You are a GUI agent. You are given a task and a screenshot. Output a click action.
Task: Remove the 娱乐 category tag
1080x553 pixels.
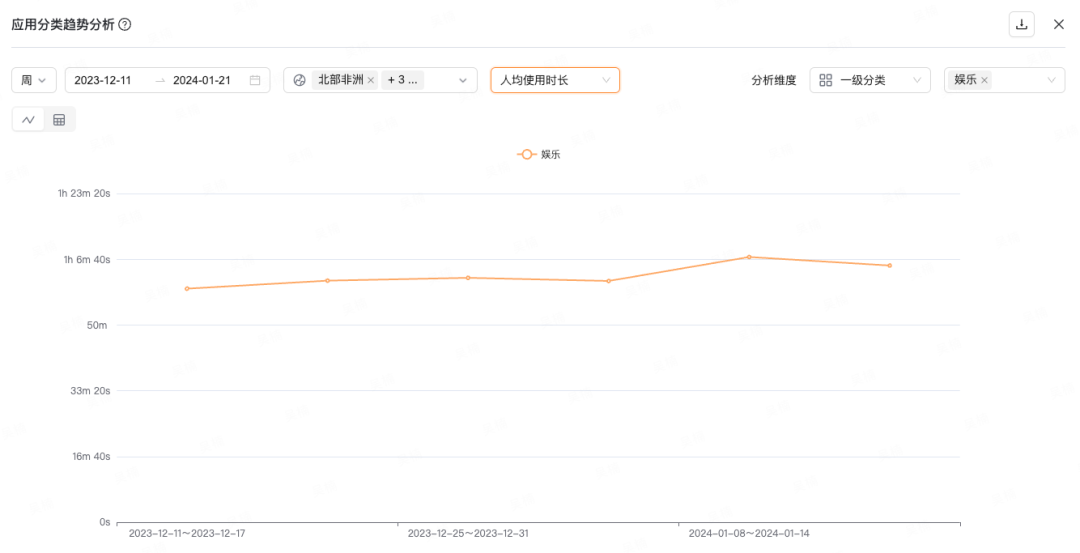pos(984,80)
